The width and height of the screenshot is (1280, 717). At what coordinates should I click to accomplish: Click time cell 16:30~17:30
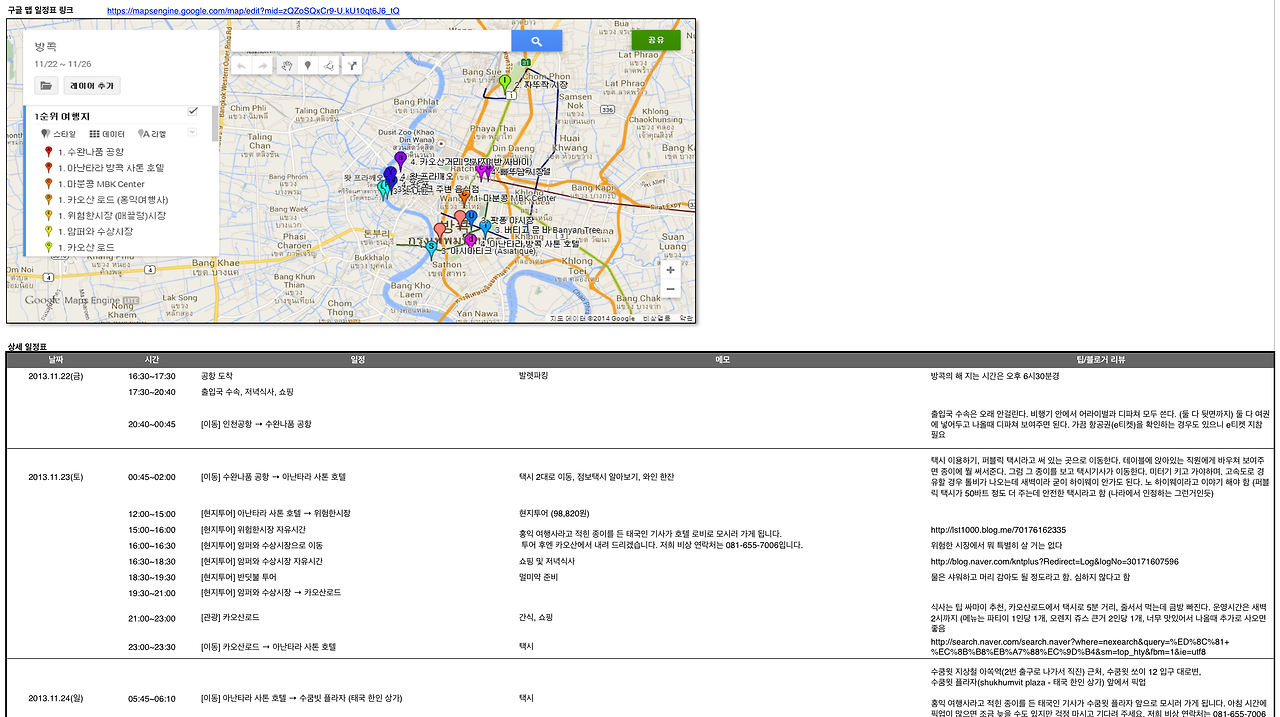click(152, 376)
